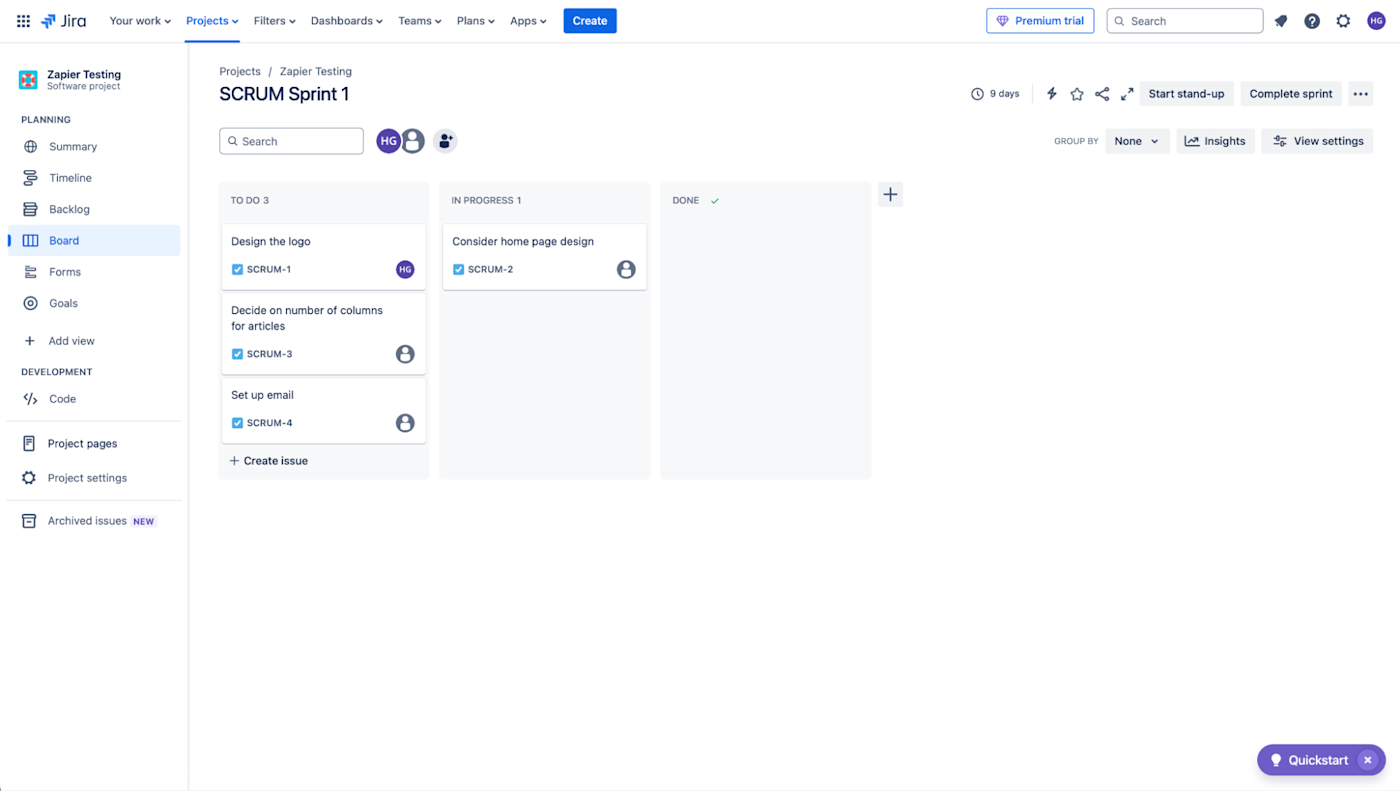Click Create issue in To Do column
The image size is (1400, 791).
click(269, 461)
